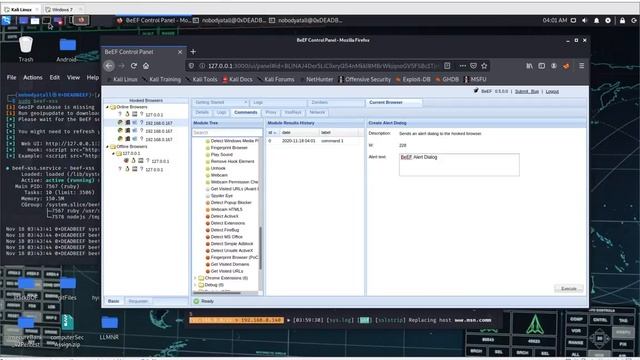Open File menu in terminal window

[x=11, y=77]
